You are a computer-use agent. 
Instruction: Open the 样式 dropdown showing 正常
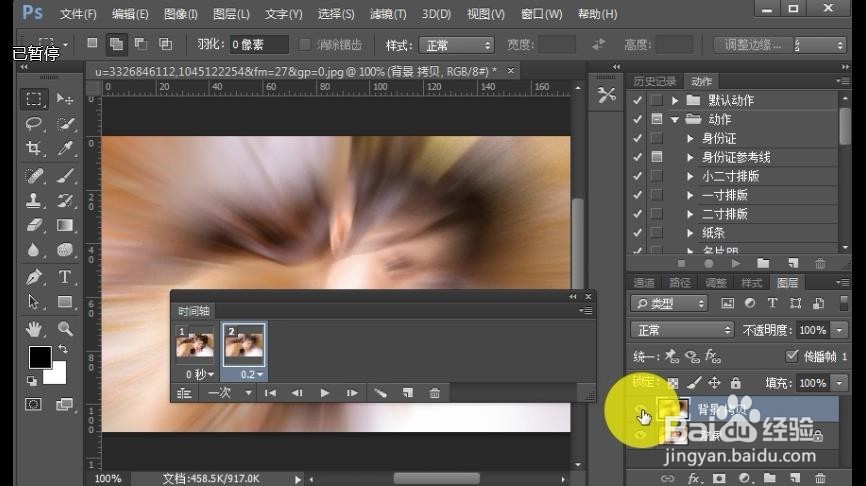(x=456, y=45)
